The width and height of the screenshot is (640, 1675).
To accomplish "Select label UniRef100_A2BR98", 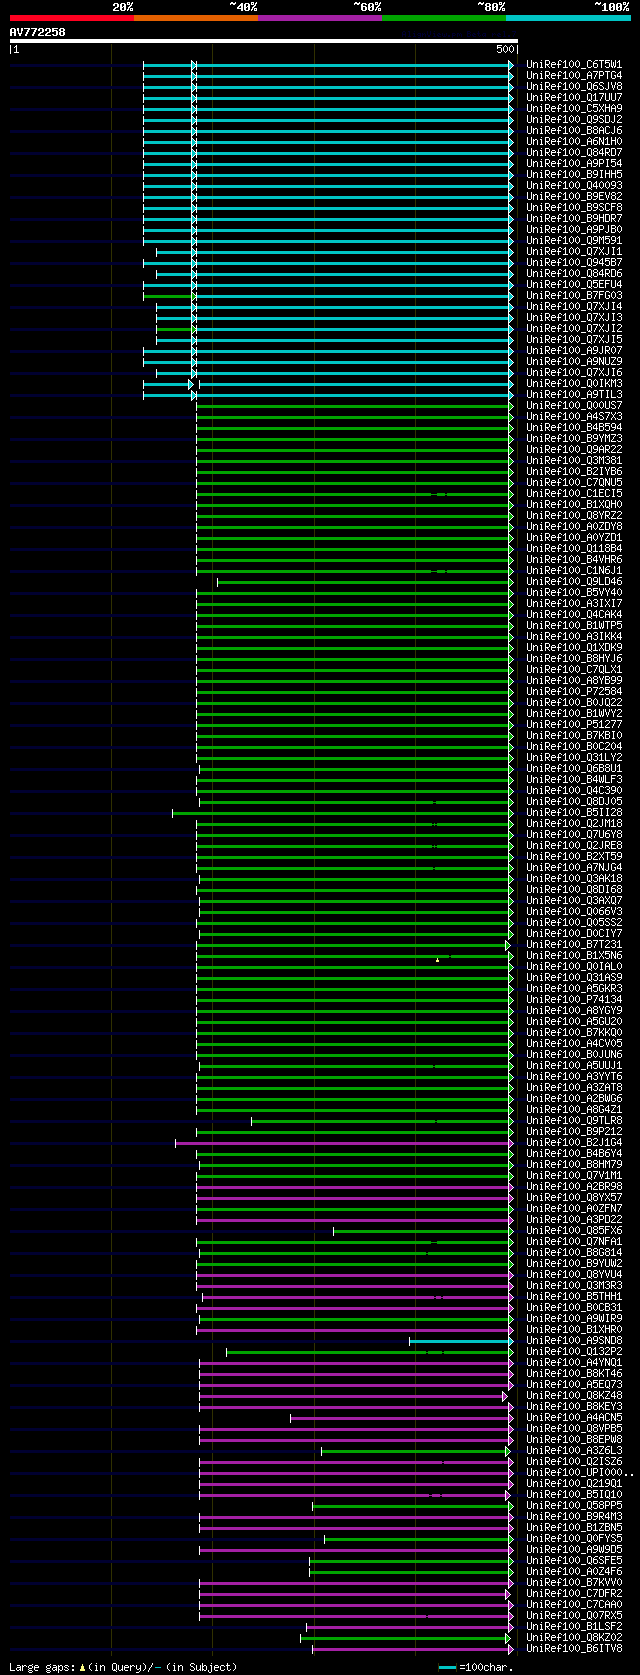I will point(574,1186).
